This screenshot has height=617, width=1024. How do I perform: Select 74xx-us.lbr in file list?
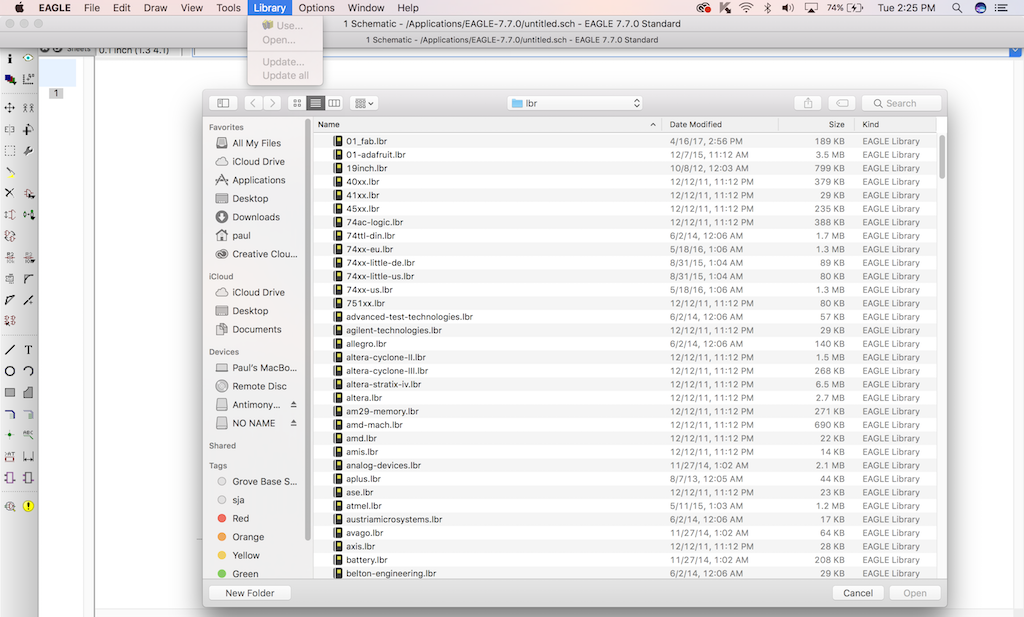pos(625,290)
